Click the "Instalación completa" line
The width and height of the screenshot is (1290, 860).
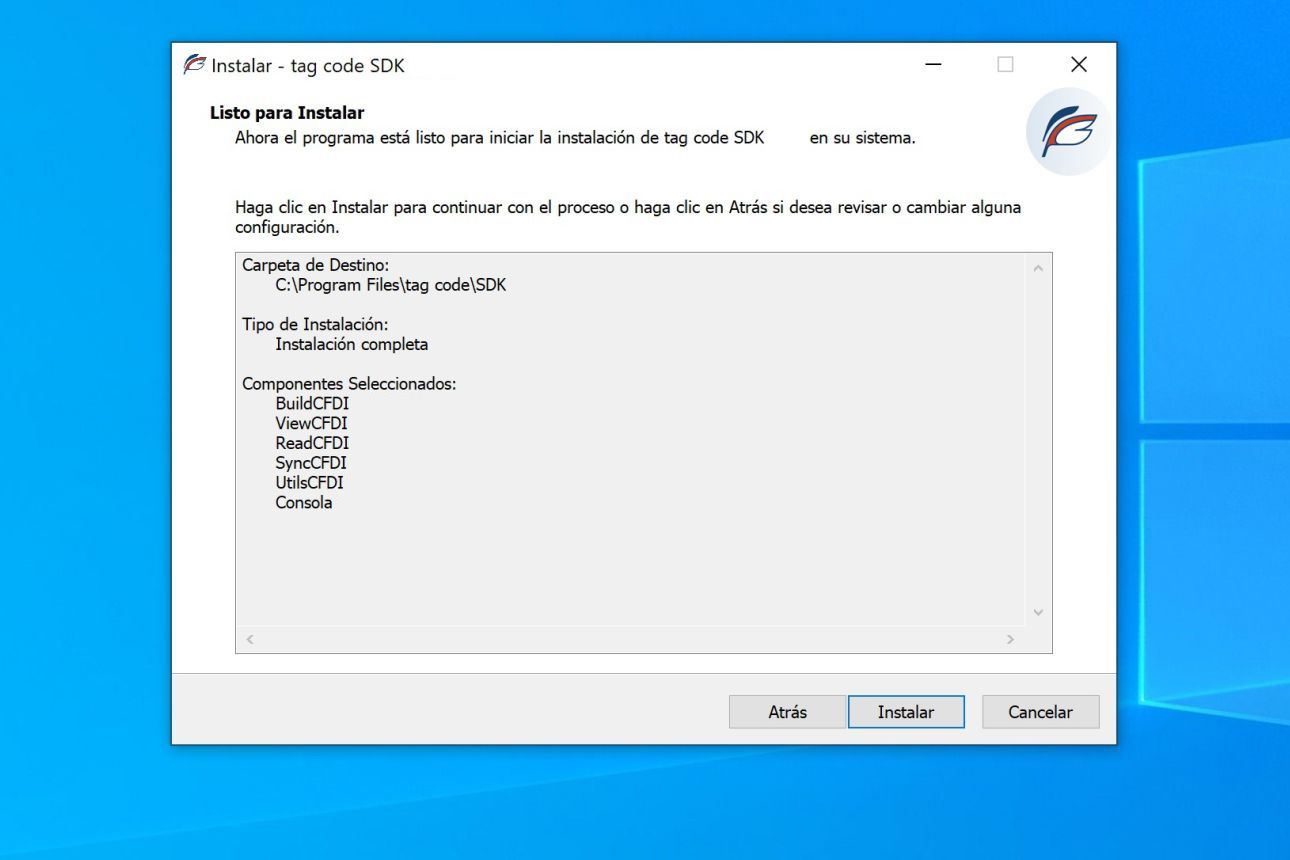(352, 344)
